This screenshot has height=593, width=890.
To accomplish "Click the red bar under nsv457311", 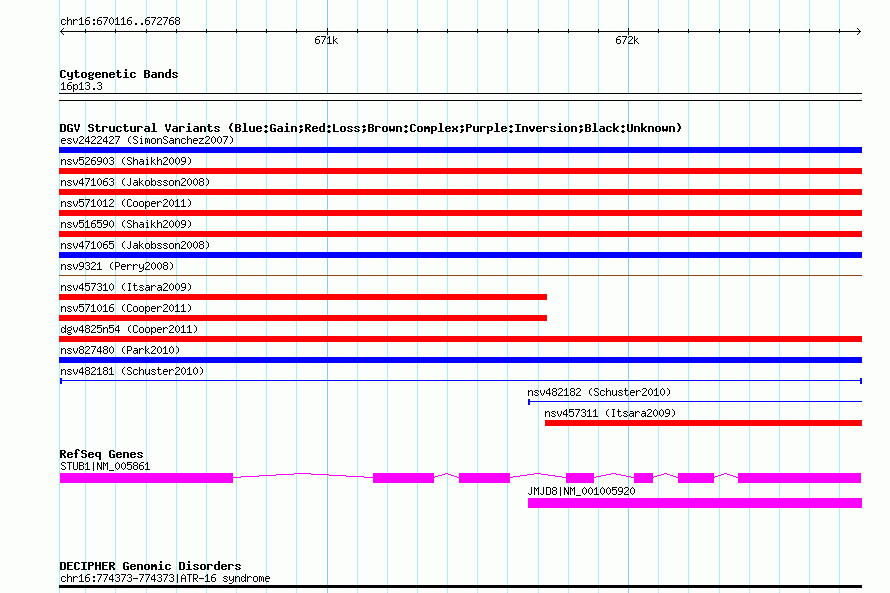I will pos(703,423).
